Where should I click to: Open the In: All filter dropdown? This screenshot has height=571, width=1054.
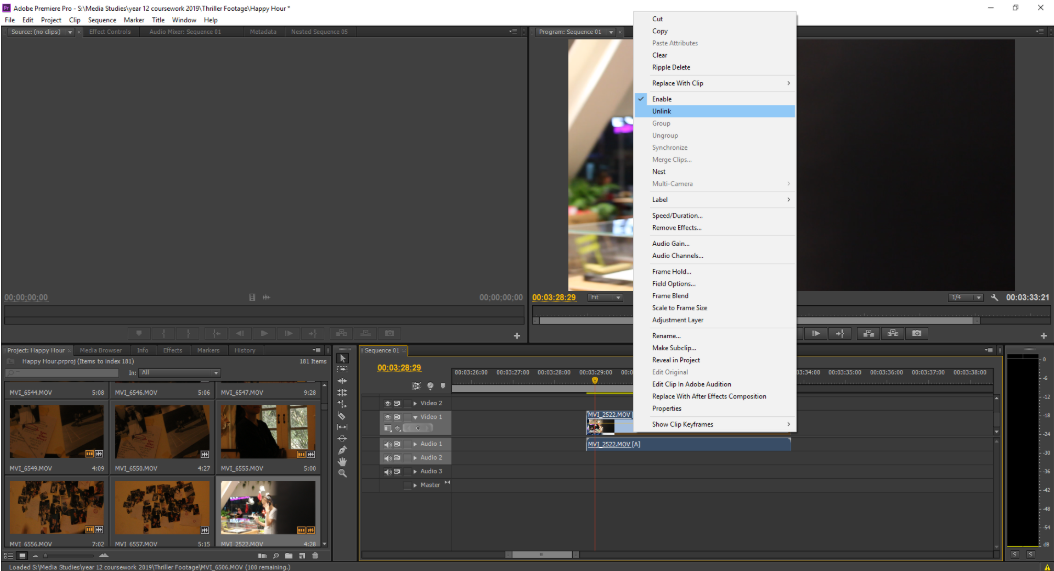[x=179, y=373]
